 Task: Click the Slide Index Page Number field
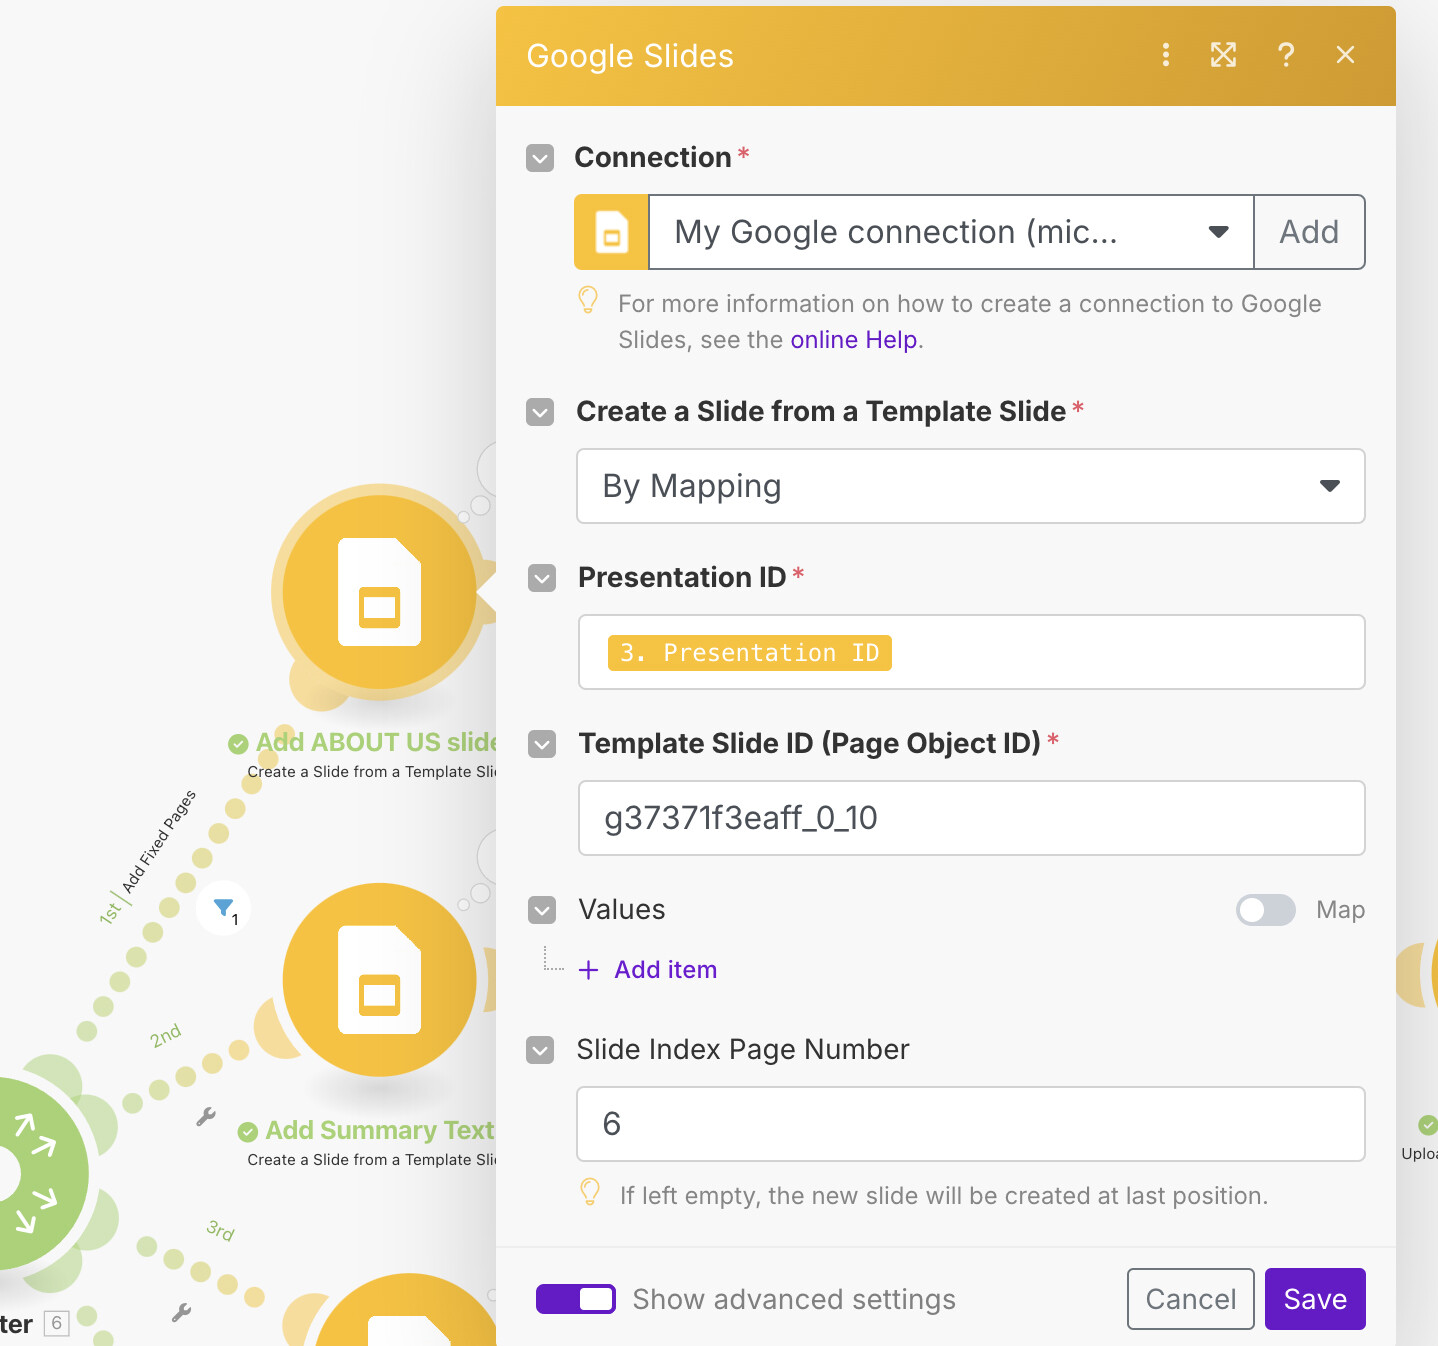(x=971, y=1124)
